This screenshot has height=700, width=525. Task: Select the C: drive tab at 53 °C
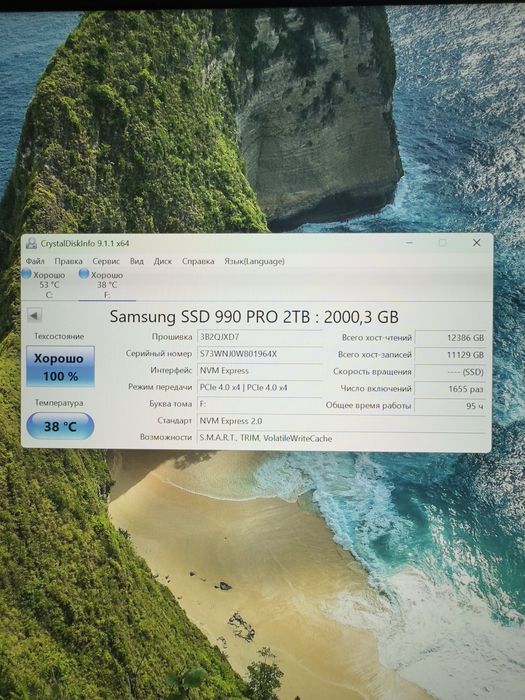[48, 285]
